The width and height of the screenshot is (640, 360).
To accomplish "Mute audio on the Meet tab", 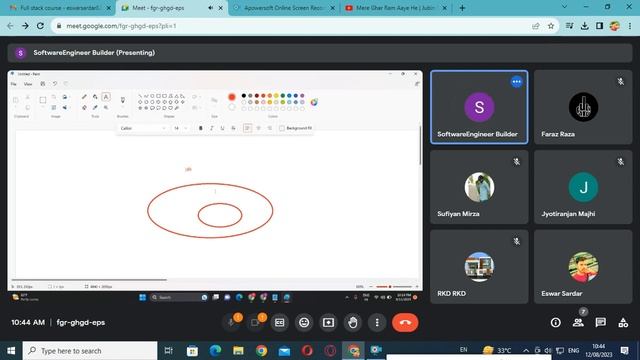I will (210, 8).
